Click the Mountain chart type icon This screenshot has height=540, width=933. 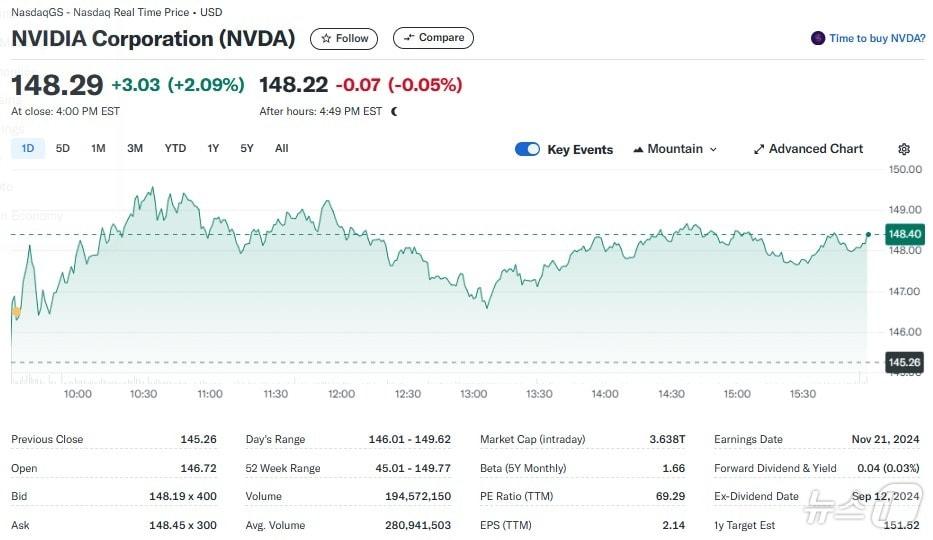(637, 149)
